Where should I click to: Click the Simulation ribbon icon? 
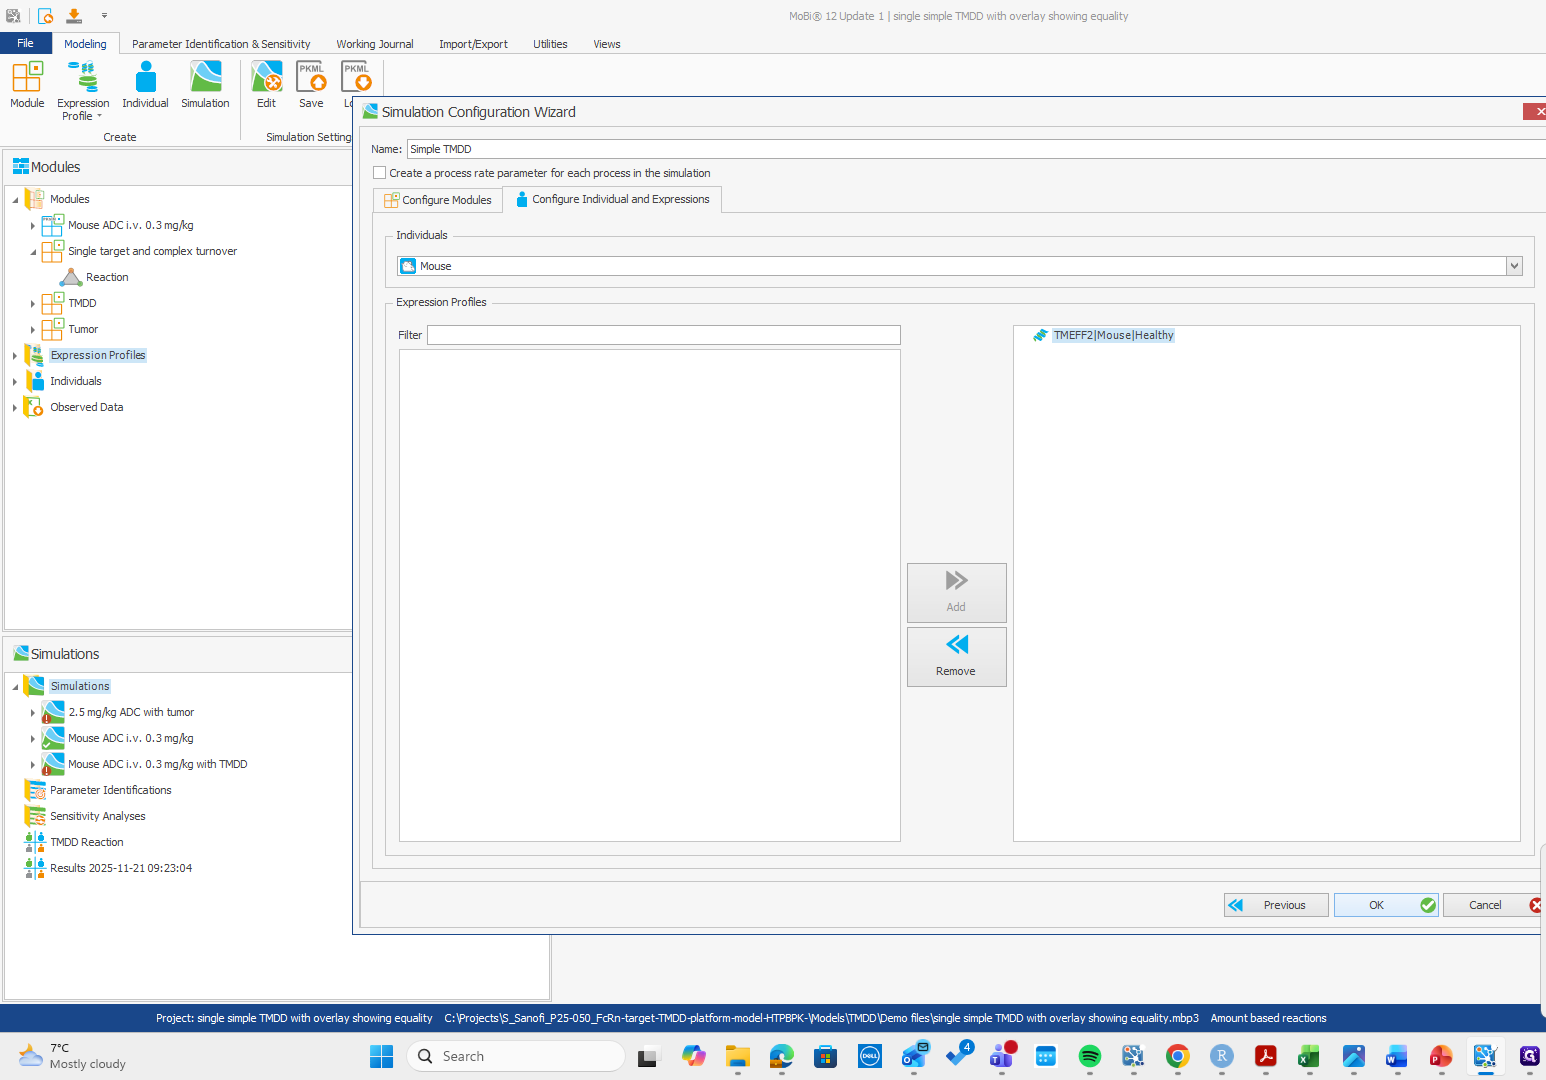coord(205,78)
